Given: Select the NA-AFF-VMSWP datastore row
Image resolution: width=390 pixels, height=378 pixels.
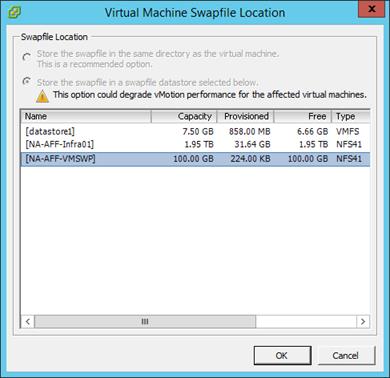Looking at the screenshot, I should tap(195, 159).
